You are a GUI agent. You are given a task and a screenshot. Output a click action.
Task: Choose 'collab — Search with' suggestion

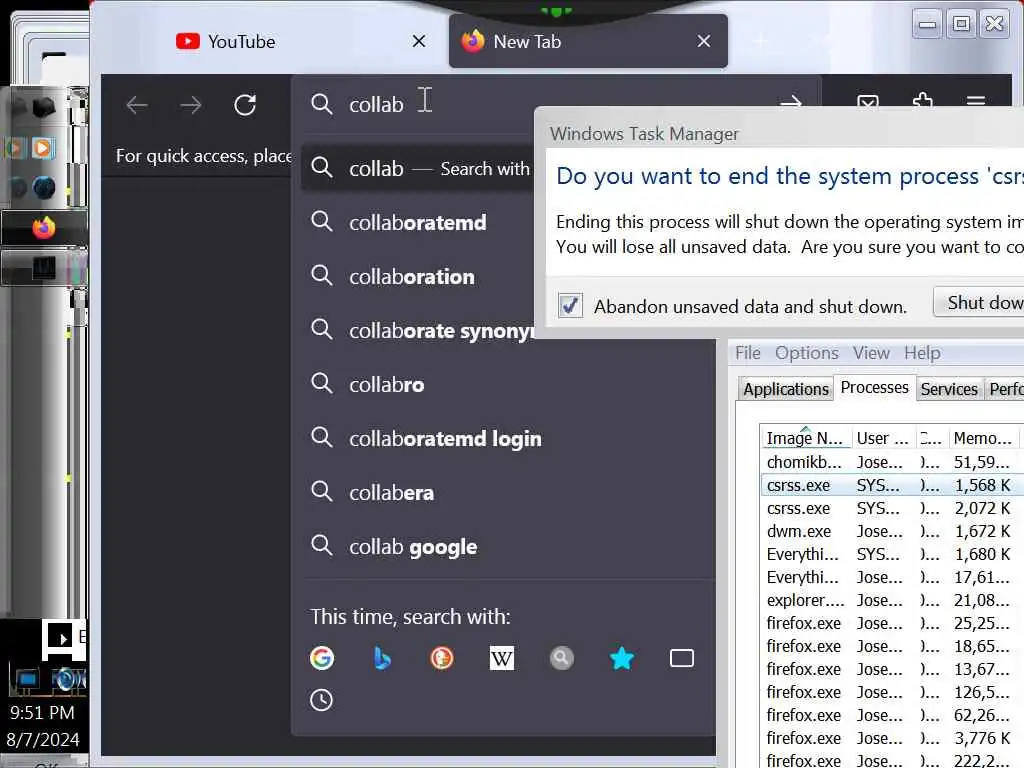418,168
